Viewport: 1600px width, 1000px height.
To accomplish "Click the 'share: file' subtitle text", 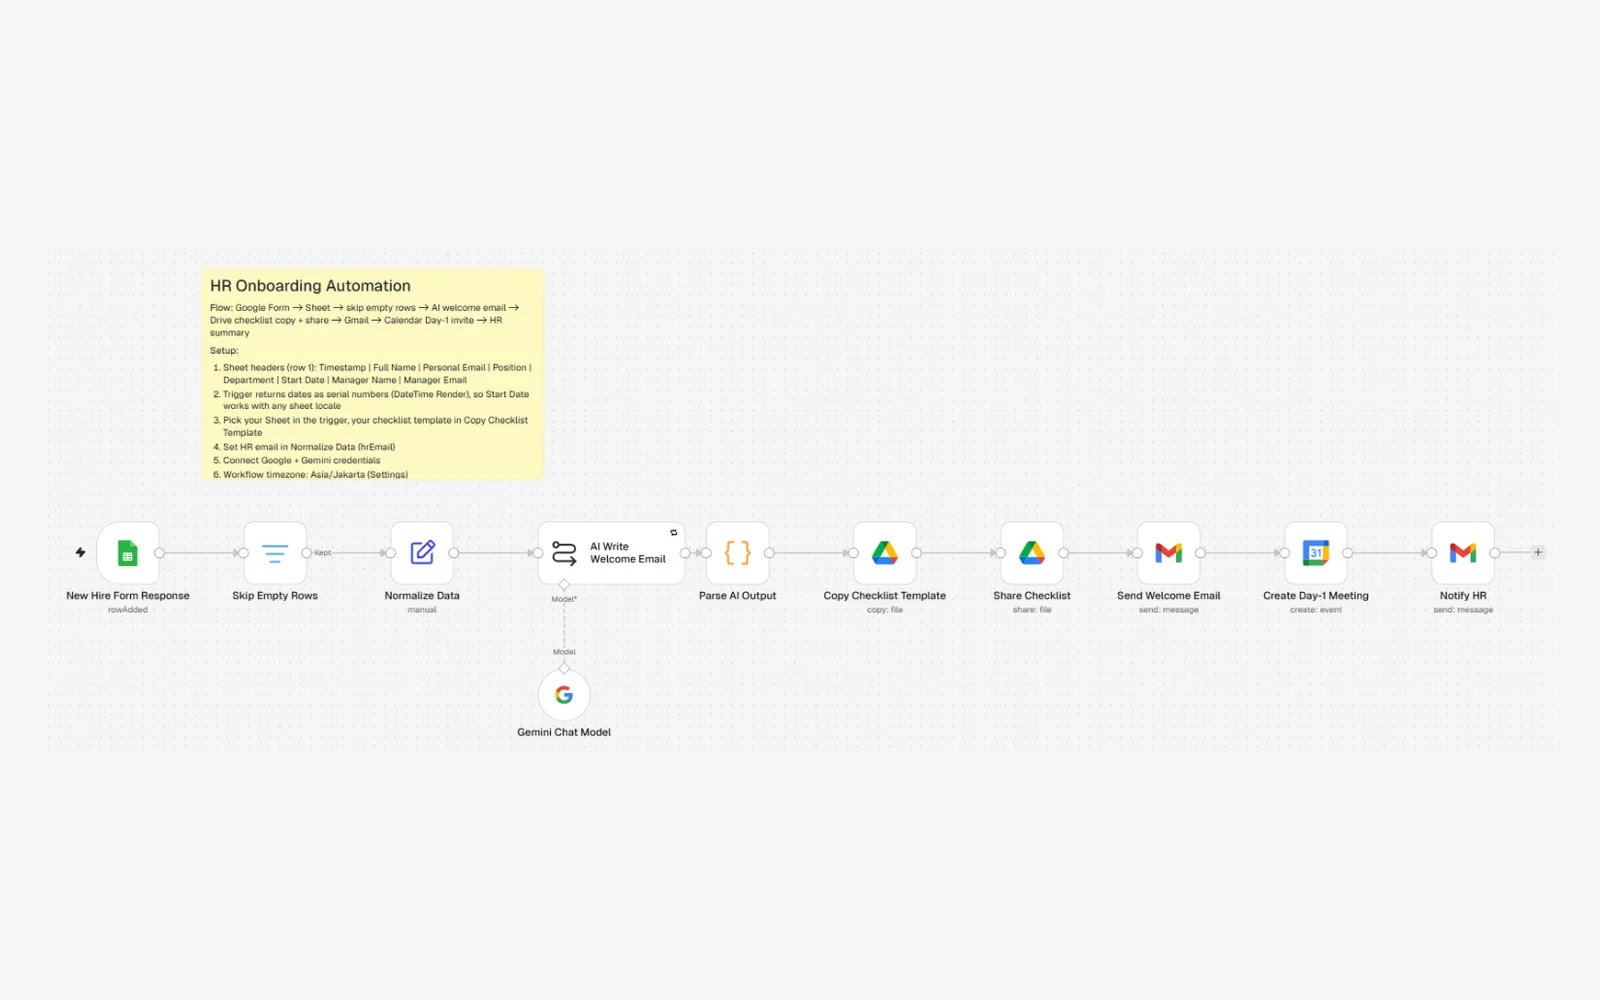I will click(x=1032, y=610).
